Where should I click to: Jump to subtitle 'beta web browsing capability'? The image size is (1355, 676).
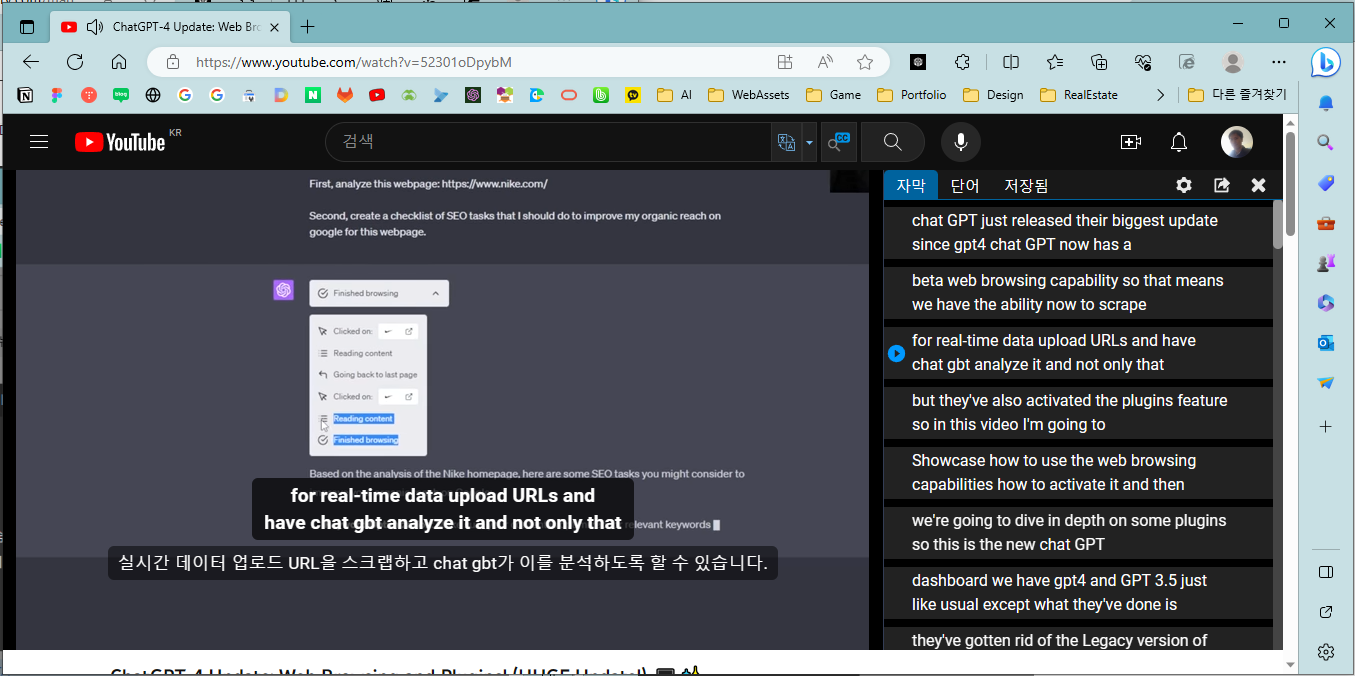(x=1078, y=292)
